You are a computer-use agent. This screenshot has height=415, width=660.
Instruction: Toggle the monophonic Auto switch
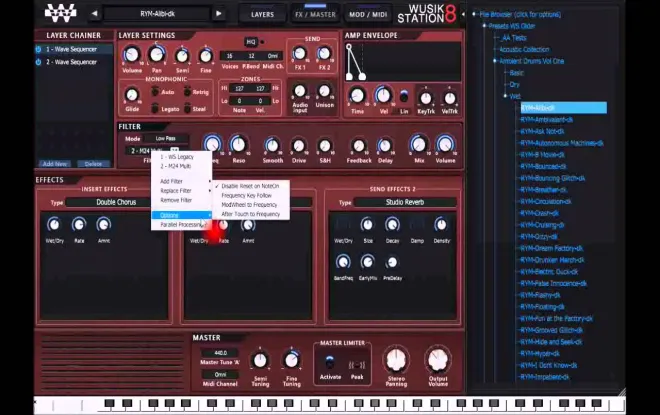click(155, 91)
